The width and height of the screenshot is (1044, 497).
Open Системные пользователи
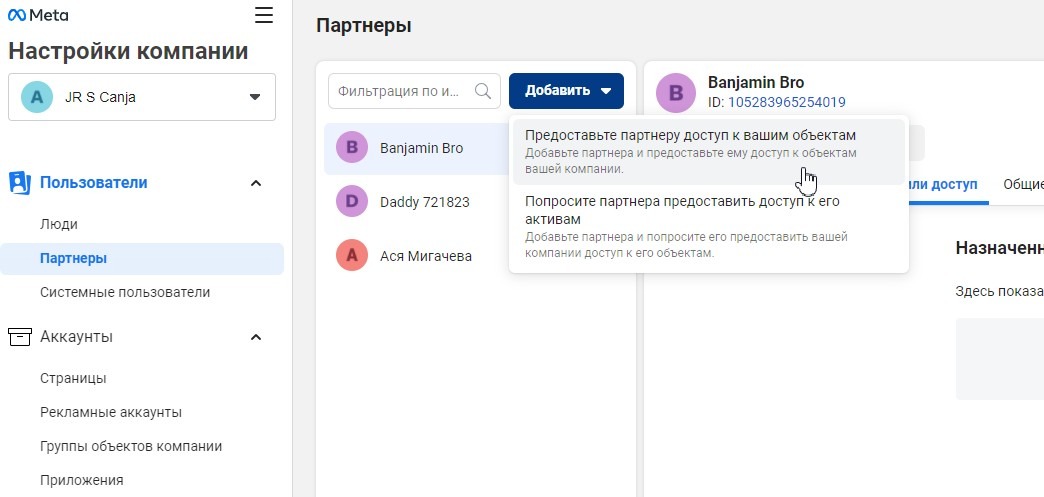pos(125,292)
